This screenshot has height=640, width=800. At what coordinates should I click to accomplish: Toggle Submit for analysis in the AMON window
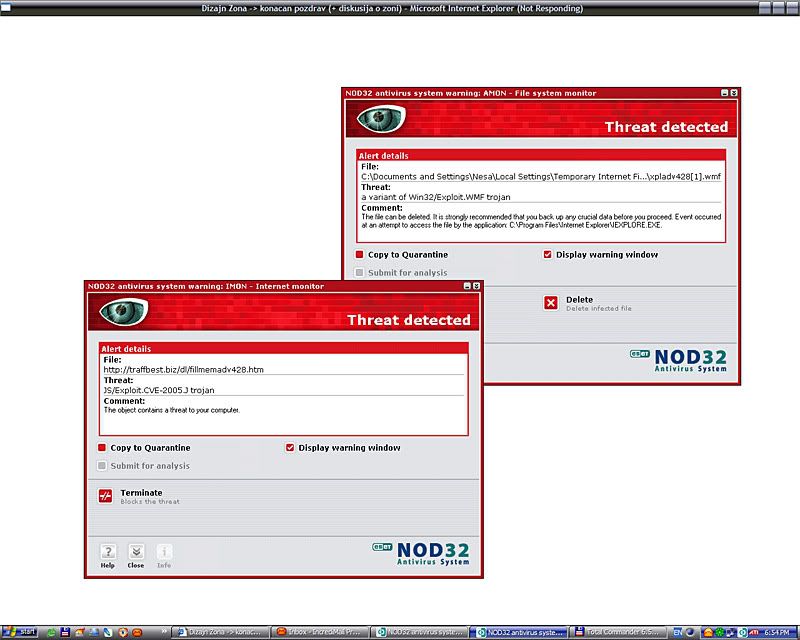[x=359, y=273]
